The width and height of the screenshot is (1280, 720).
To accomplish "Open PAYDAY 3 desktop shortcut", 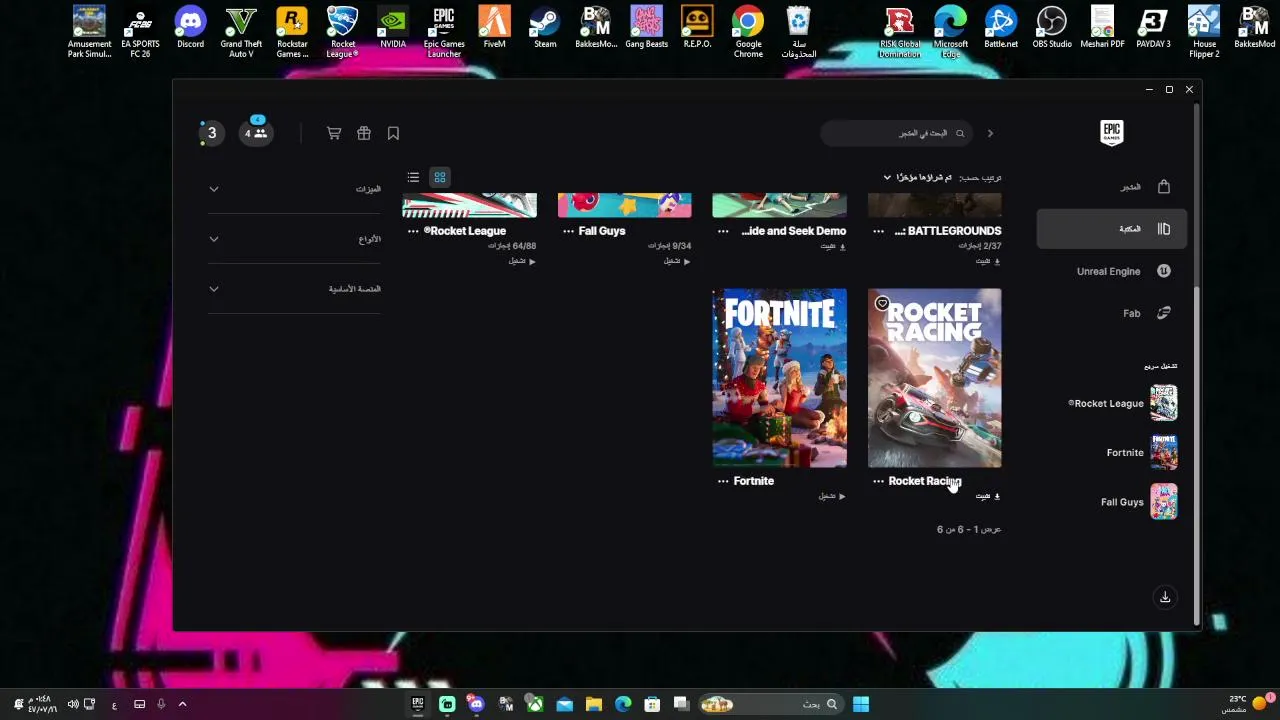I will click(x=1153, y=28).
